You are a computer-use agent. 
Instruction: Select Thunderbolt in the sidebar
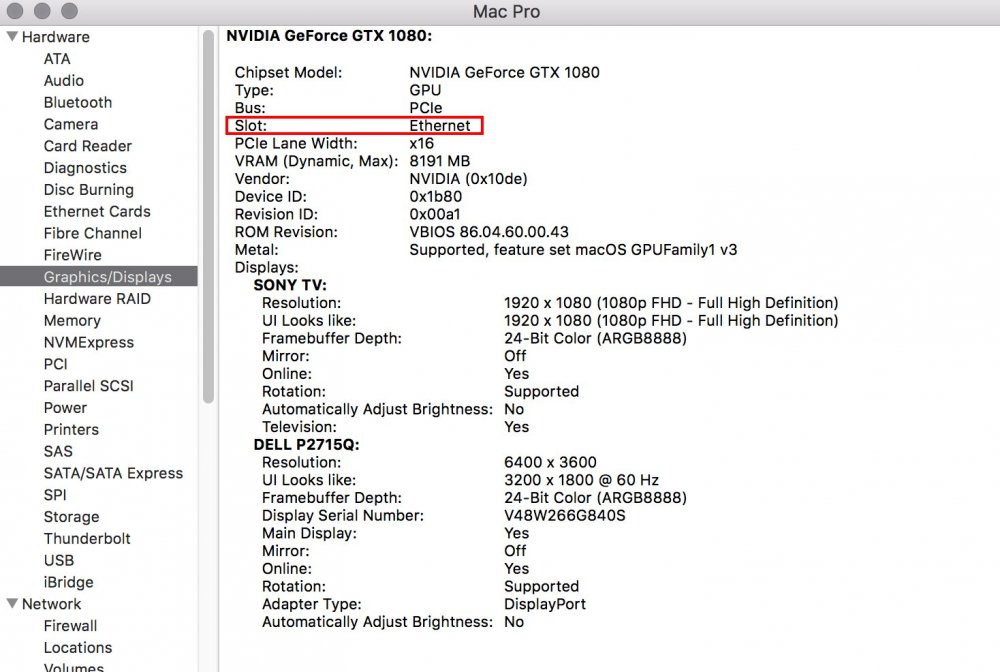point(87,538)
